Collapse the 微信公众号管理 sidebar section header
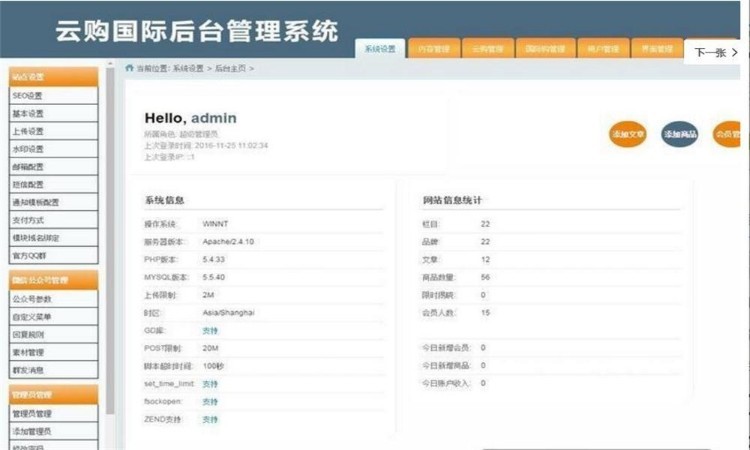The height and width of the screenshot is (450, 750). 54,280
